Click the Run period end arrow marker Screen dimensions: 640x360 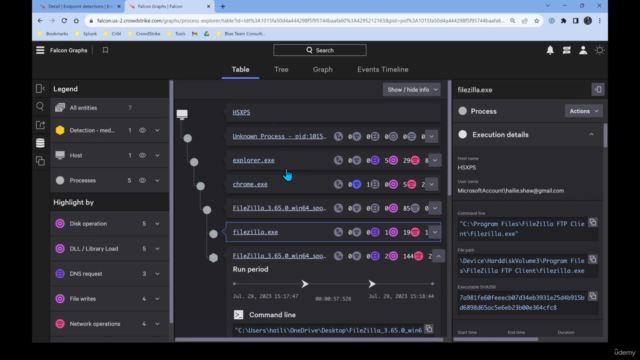tap(371, 284)
